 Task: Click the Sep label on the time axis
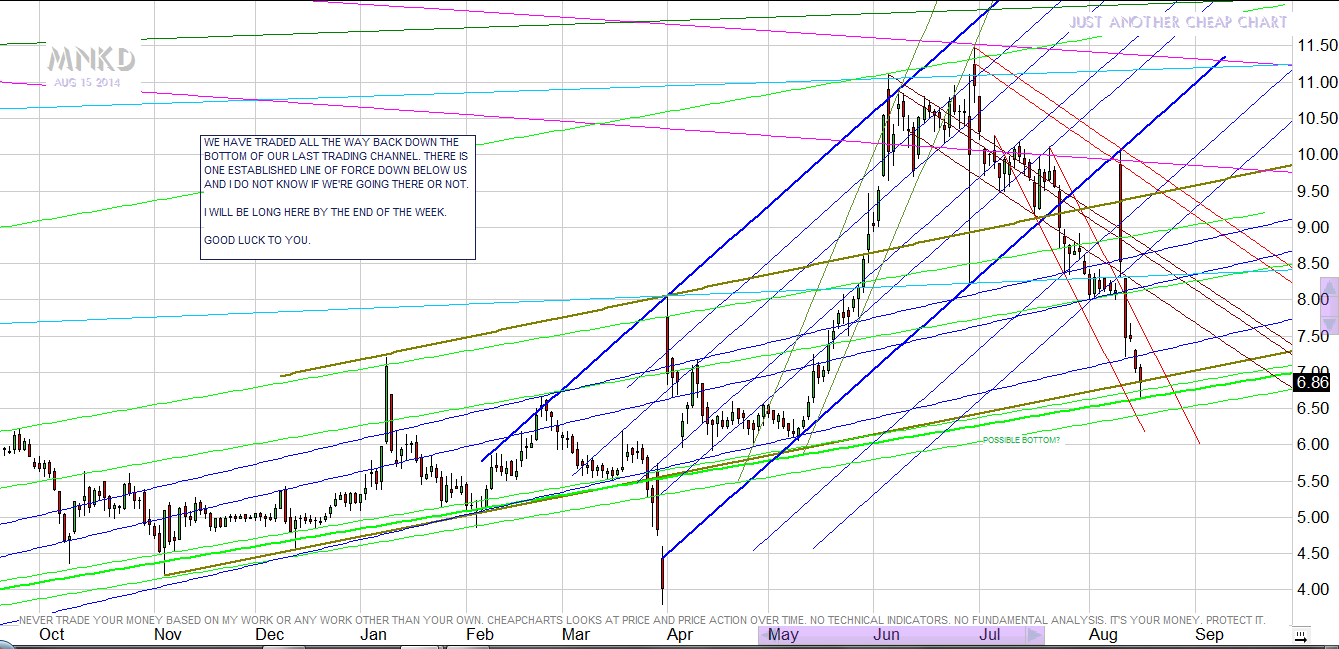[x=1209, y=635]
